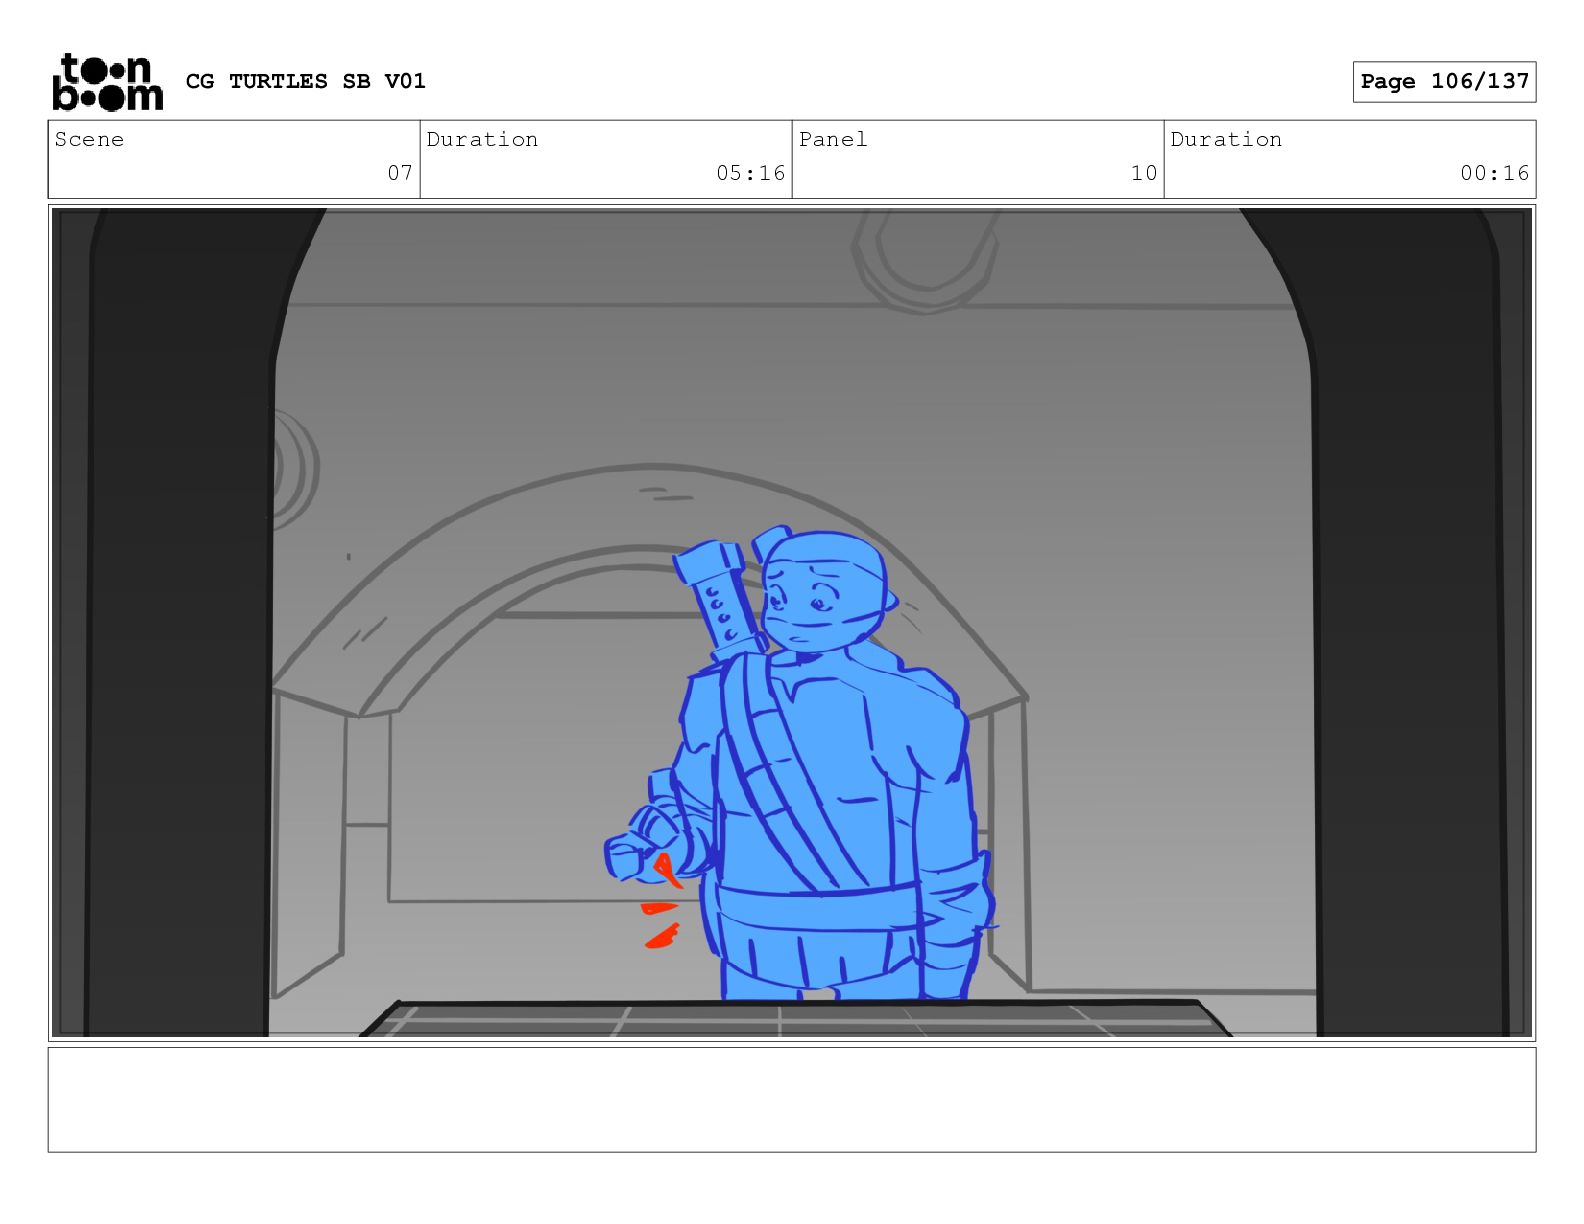The image size is (1584, 1224).
Task: Click the 'Panel' header label
Action: click(833, 139)
